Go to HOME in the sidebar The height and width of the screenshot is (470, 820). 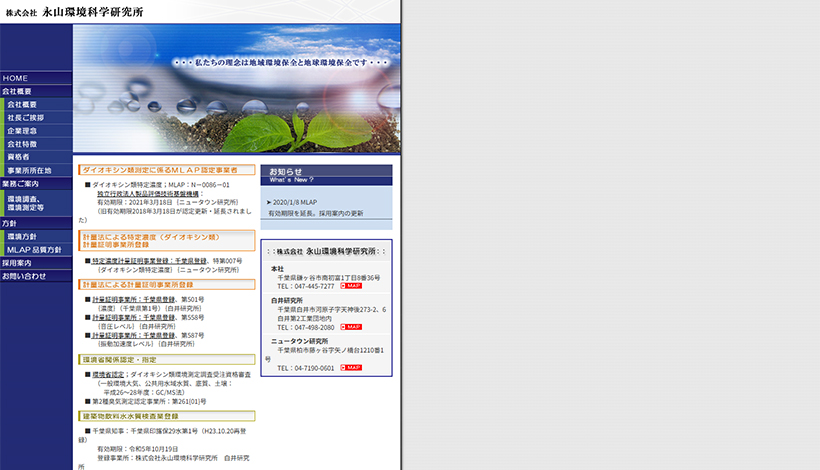(x=36, y=78)
